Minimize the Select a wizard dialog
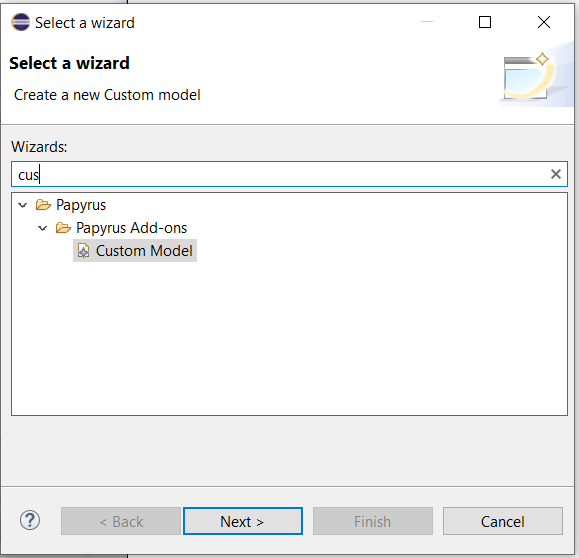579x558 pixels. click(427, 22)
